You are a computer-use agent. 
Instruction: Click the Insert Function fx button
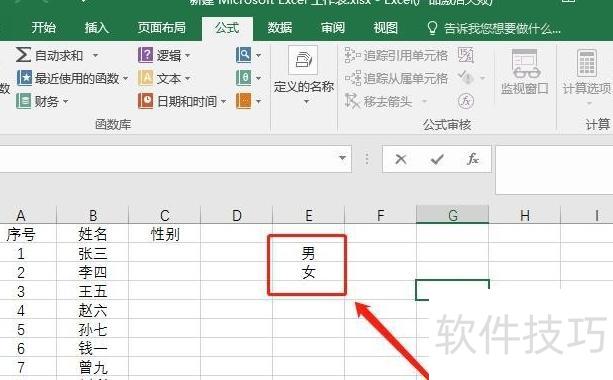tap(473, 159)
